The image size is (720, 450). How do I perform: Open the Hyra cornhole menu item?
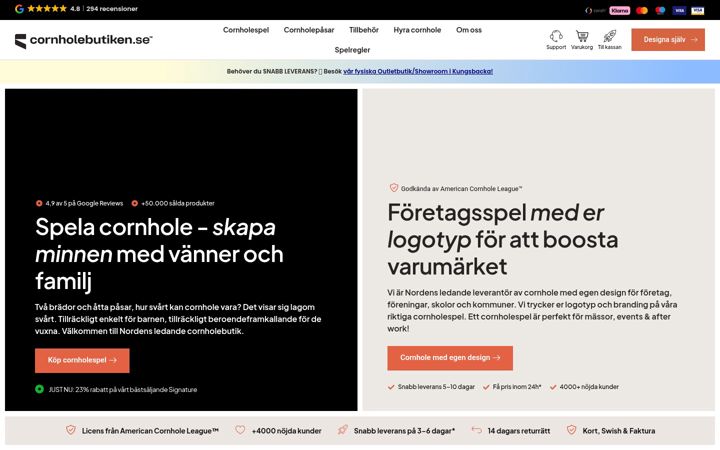tap(417, 30)
